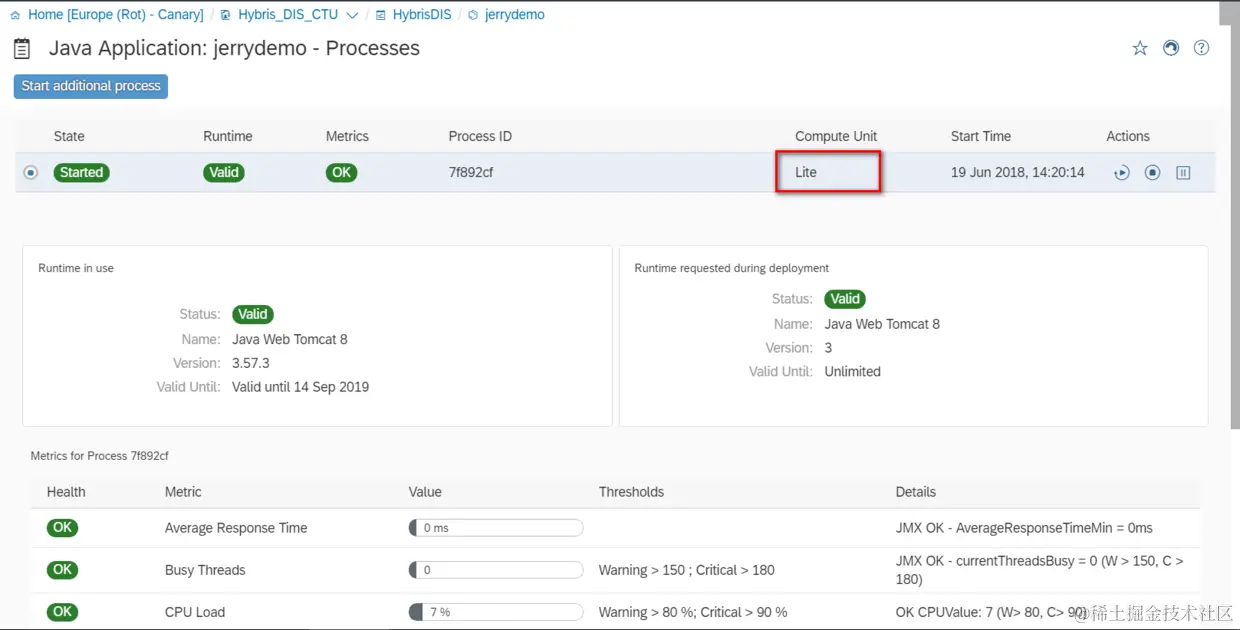This screenshot has width=1240, height=630.
Task: Click the Busy Threads metric name
Action: [x=205, y=570]
